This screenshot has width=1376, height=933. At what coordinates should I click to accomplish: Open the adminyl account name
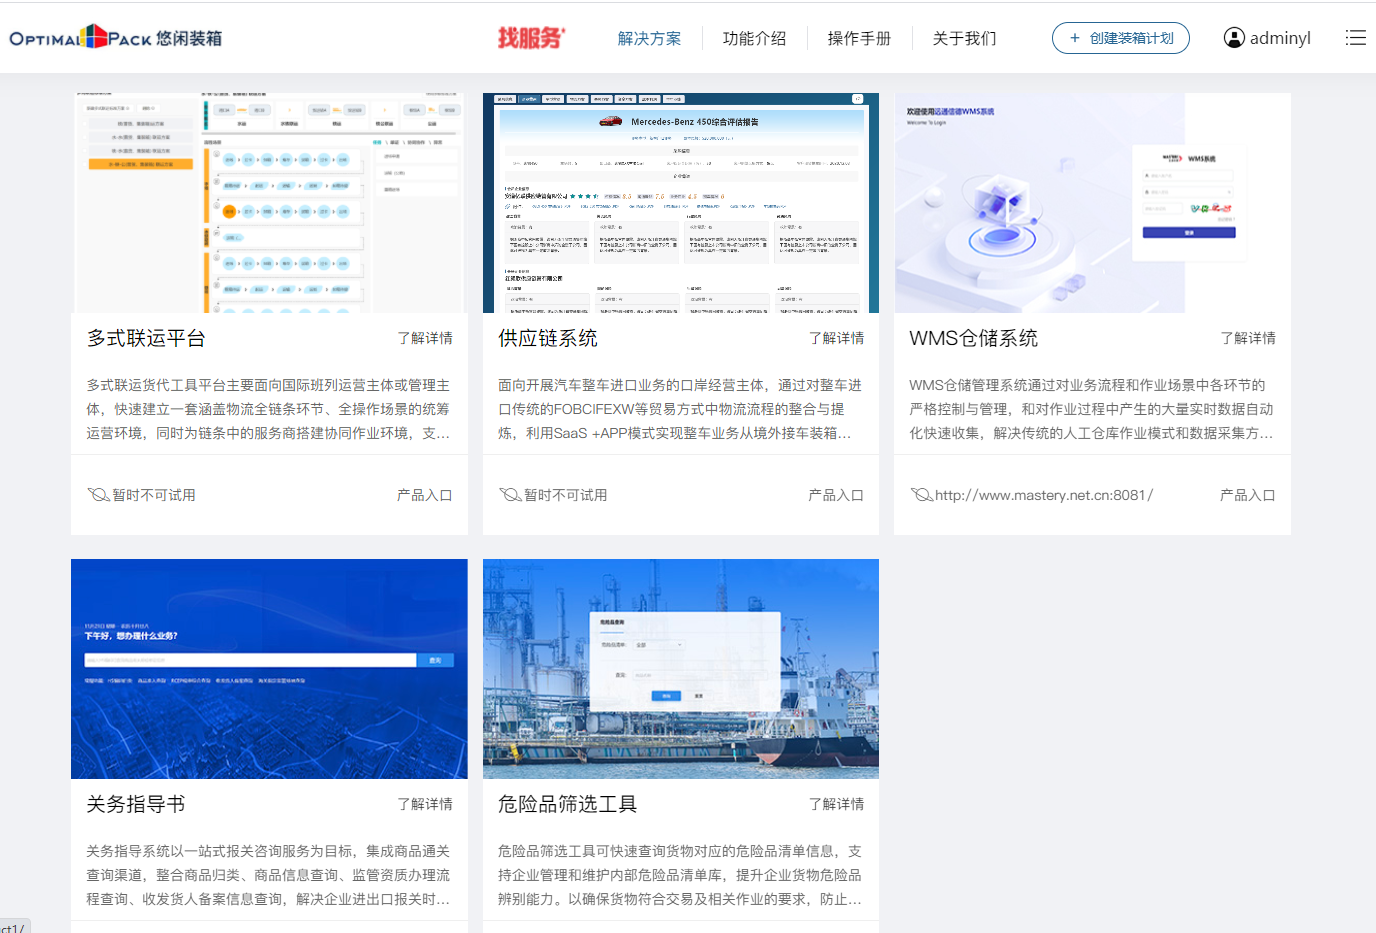pos(1280,38)
